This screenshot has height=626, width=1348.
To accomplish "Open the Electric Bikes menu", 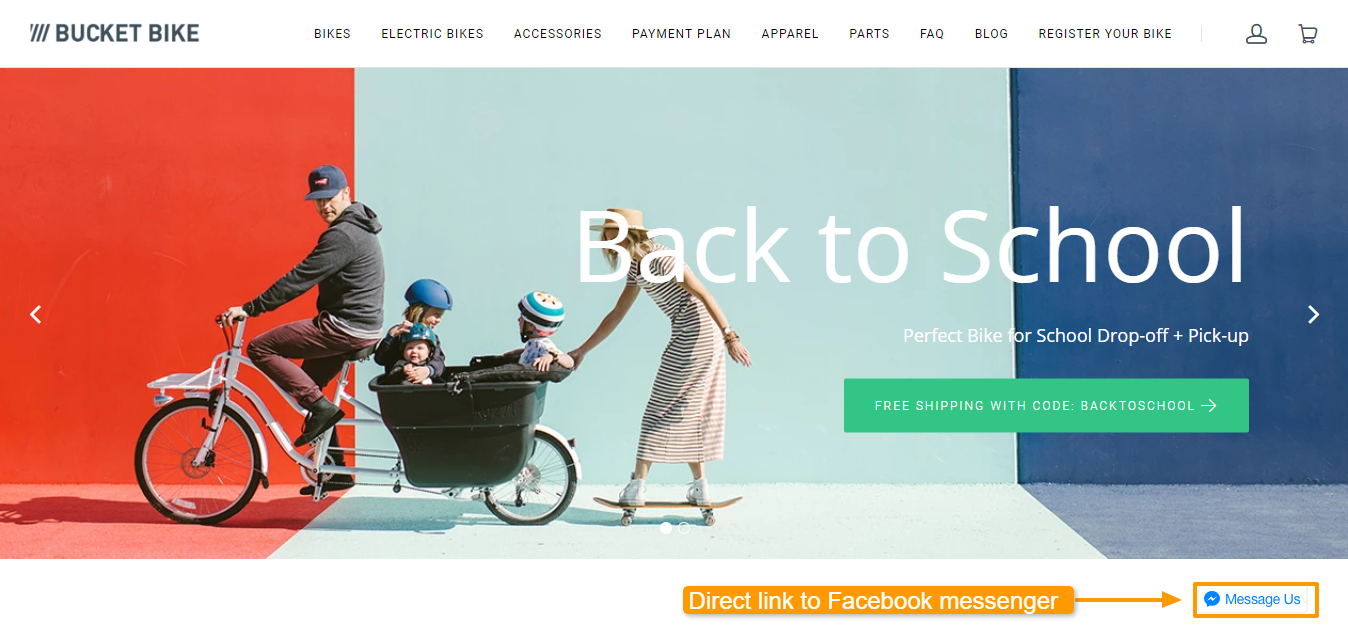I will 432,34.
